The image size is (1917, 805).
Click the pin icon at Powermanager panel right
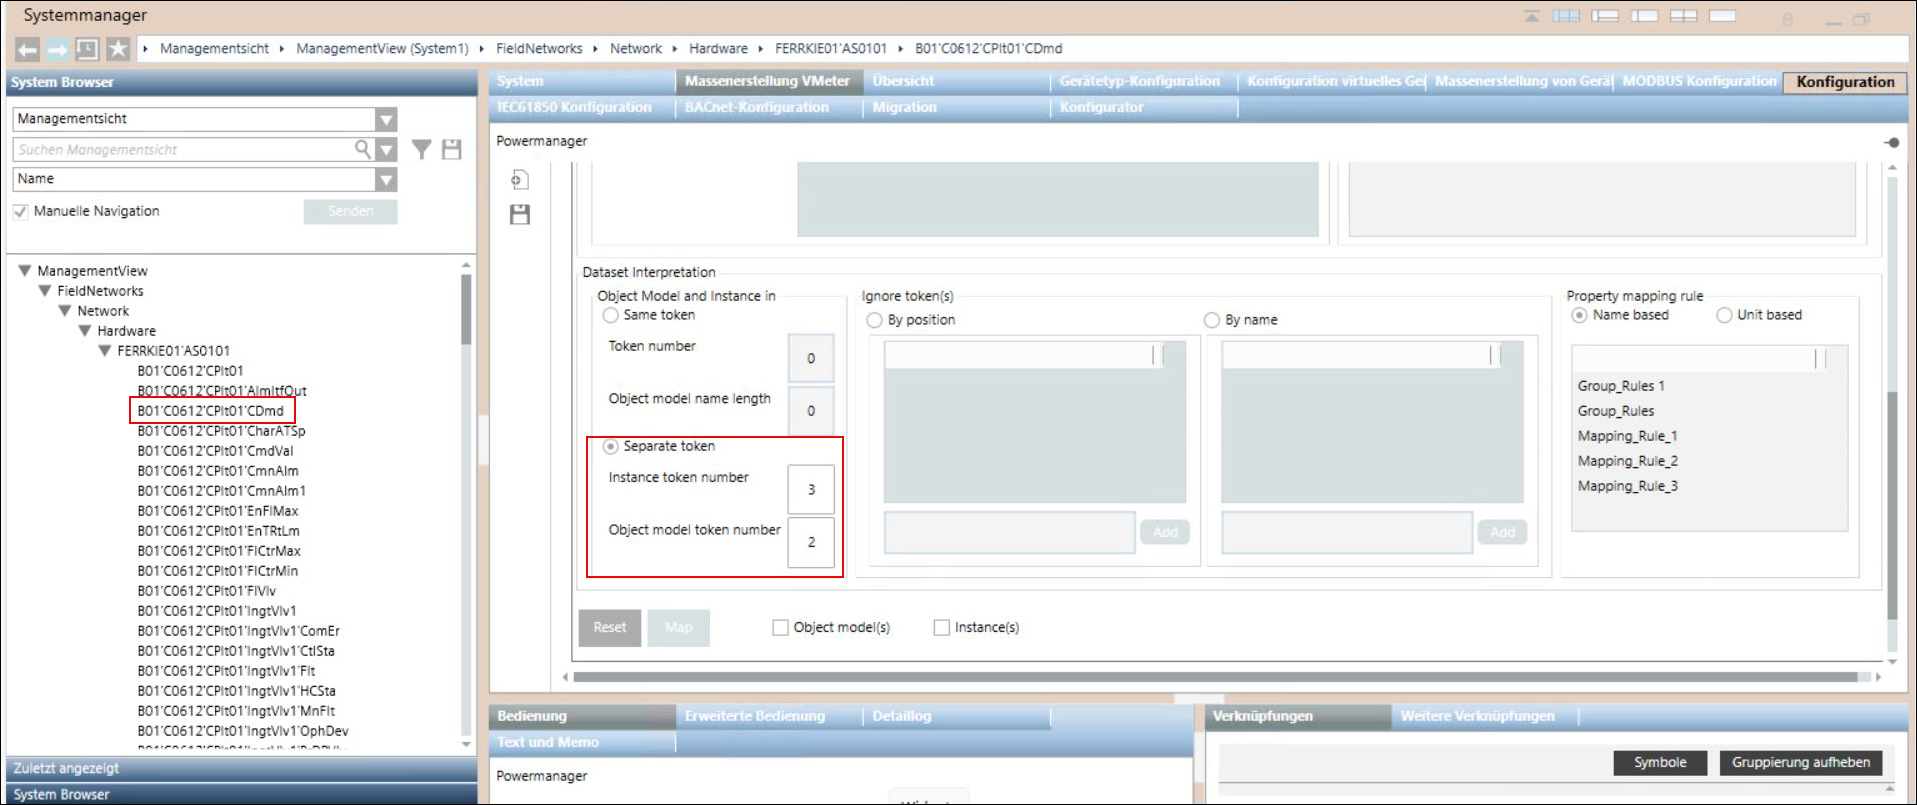[x=1891, y=142]
